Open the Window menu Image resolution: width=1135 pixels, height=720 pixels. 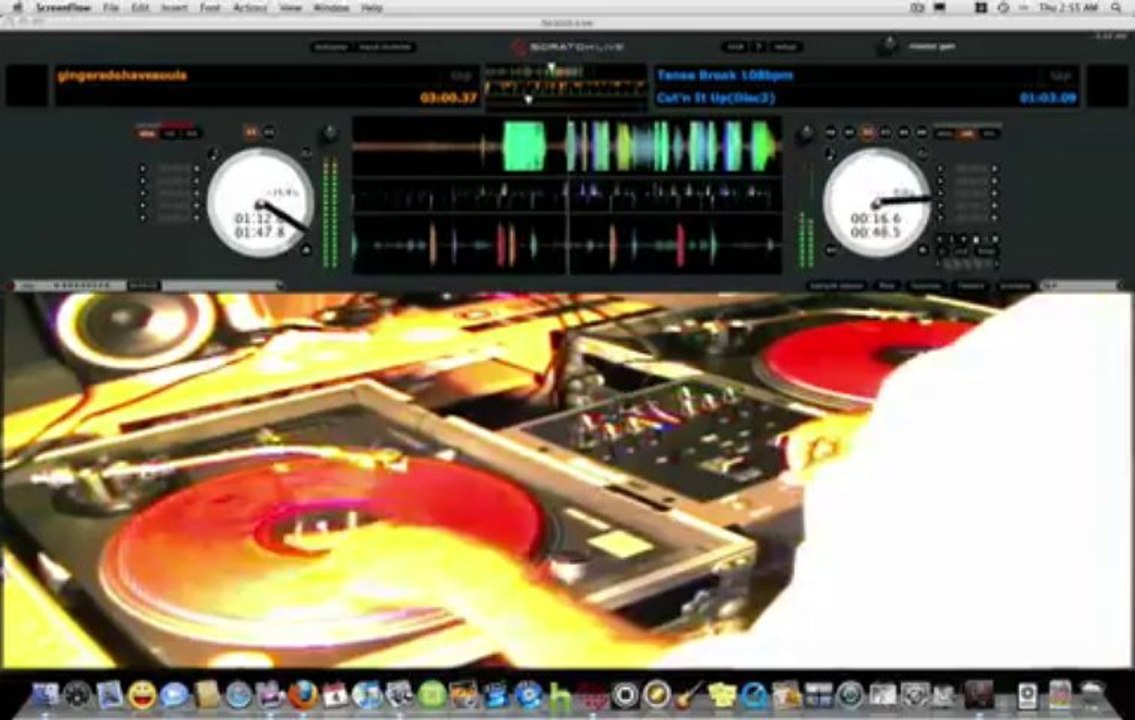(331, 8)
